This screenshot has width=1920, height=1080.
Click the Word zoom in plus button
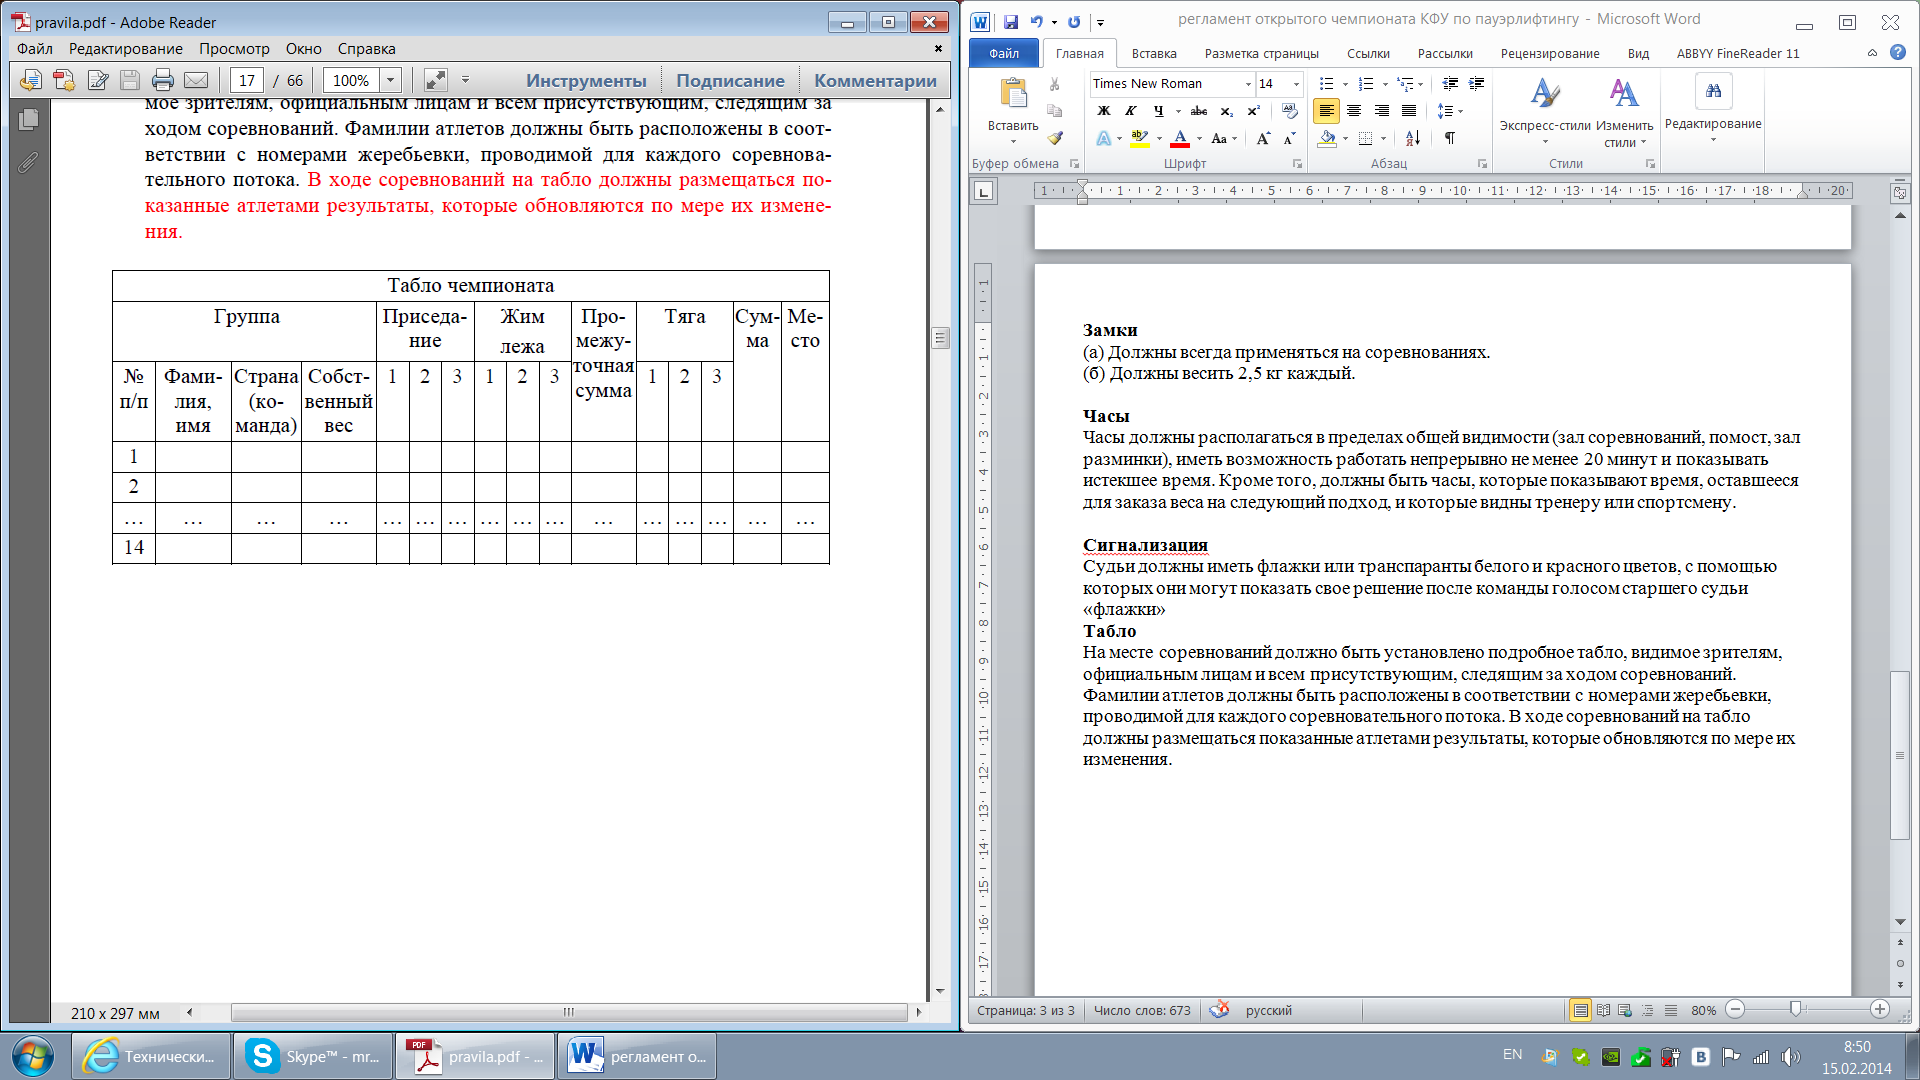[1880, 1010]
